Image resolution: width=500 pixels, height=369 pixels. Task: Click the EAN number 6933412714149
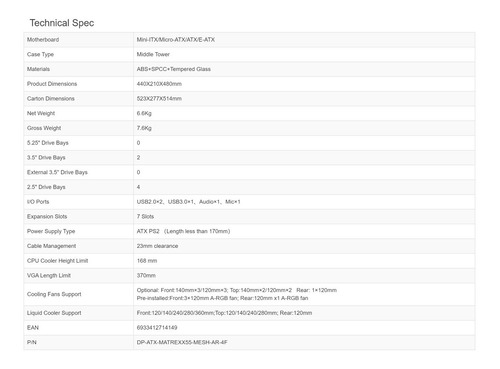(157, 328)
